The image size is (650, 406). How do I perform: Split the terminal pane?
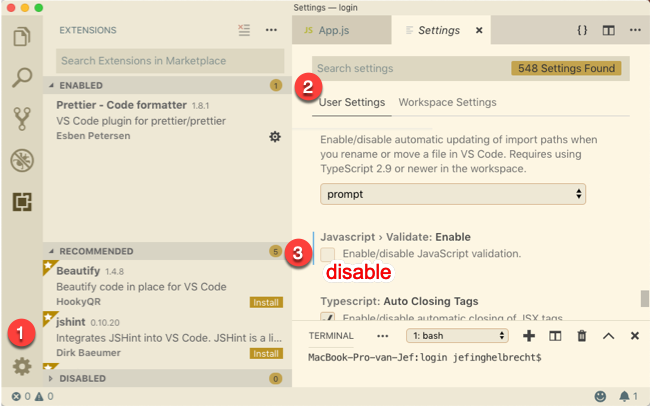555,336
